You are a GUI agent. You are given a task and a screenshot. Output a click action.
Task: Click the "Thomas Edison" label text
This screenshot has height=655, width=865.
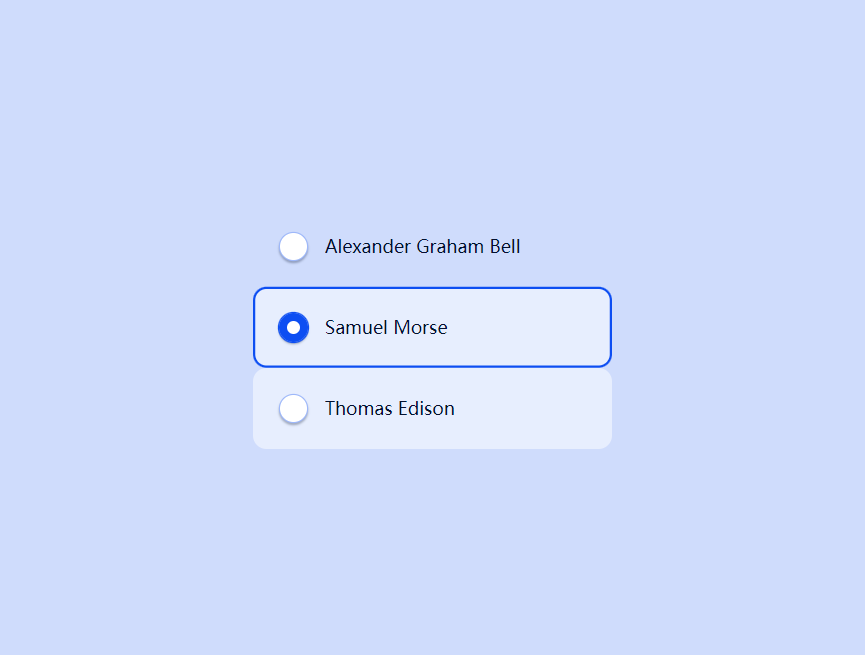389,408
